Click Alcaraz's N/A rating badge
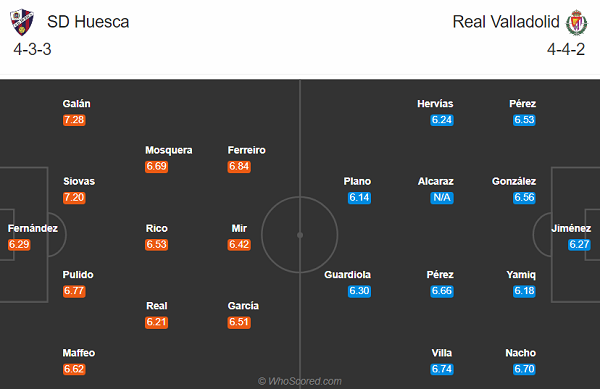Image resolution: width=600 pixels, height=389 pixels. (442, 197)
